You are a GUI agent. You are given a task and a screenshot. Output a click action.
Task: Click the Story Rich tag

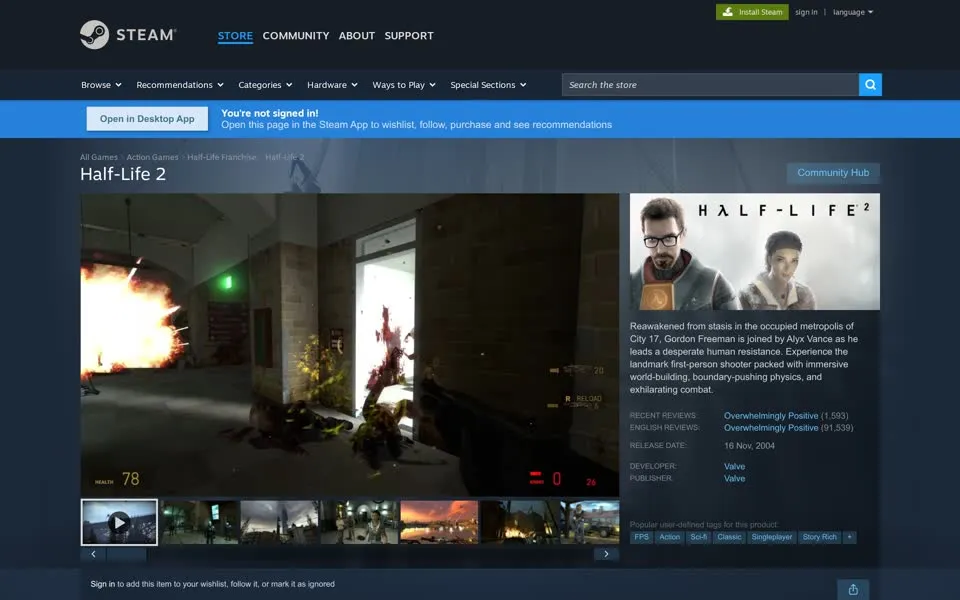point(819,537)
